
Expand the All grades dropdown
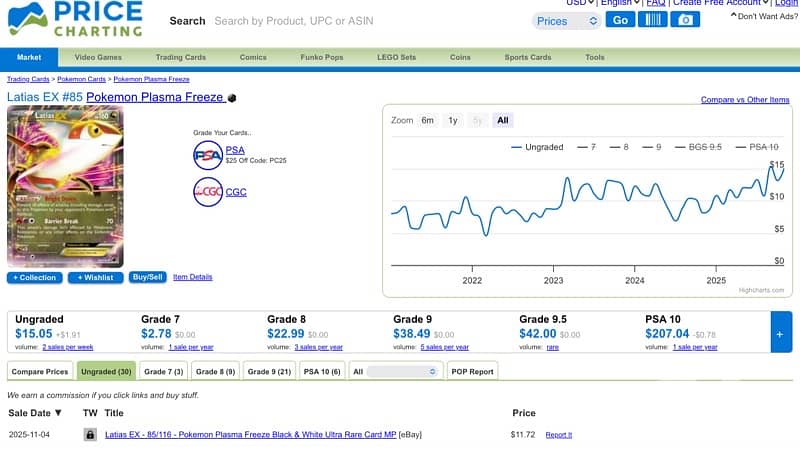[x=396, y=371]
